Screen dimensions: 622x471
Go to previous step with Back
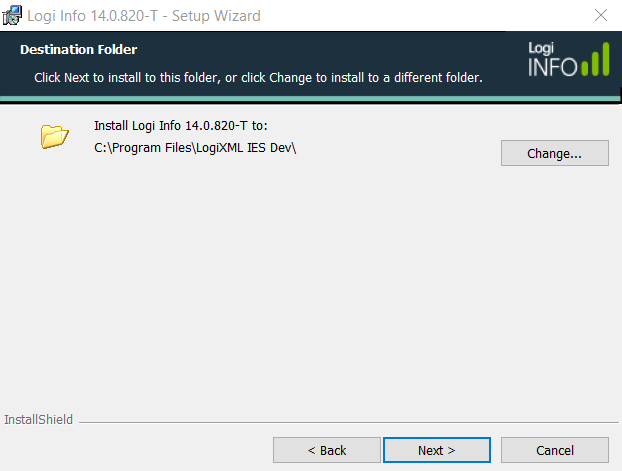pyautogui.click(x=327, y=450)
